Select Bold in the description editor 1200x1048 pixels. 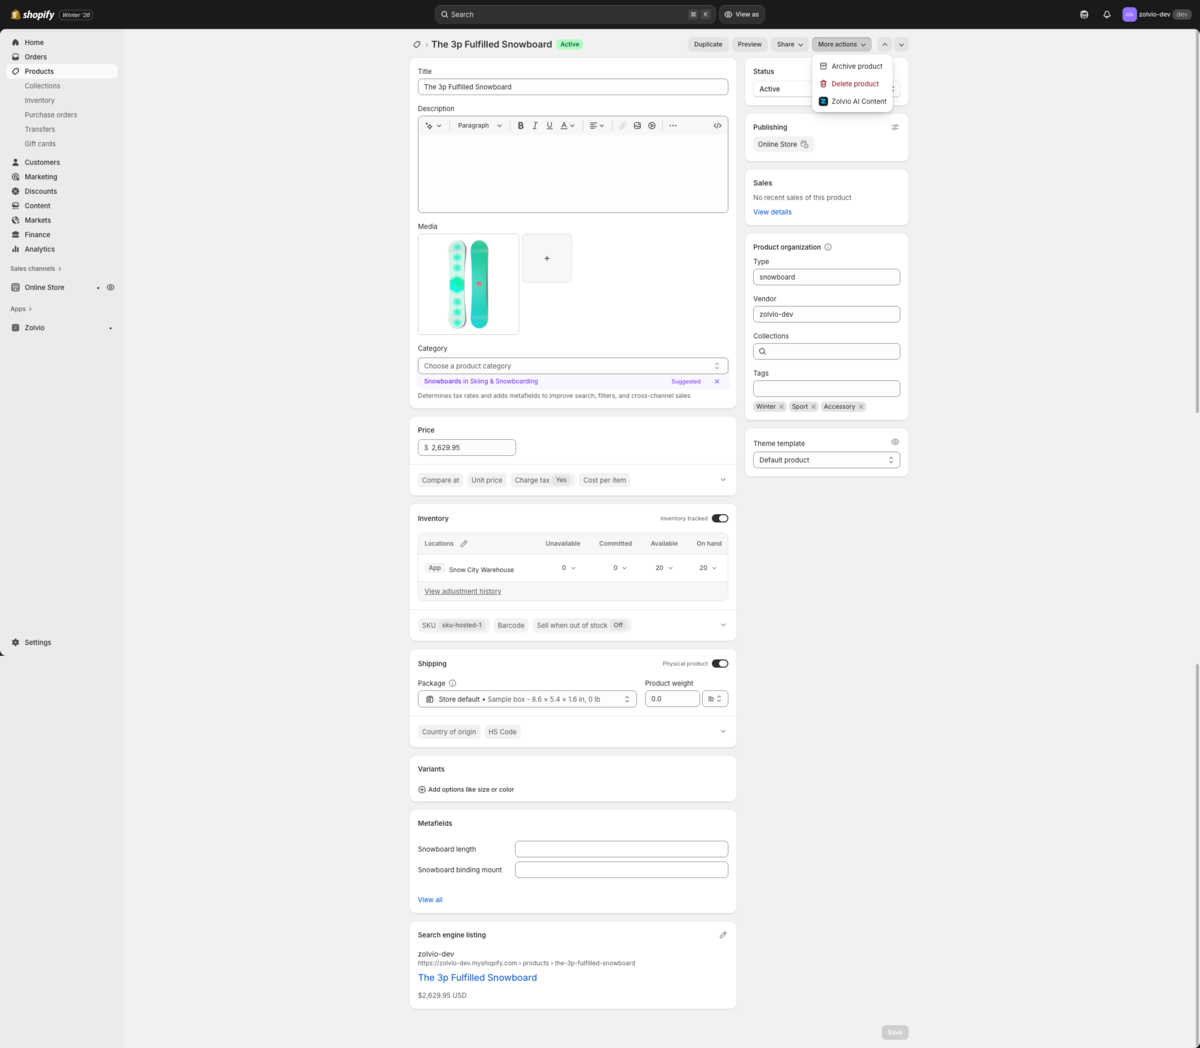pyautogui.click(x=520, y=125)
